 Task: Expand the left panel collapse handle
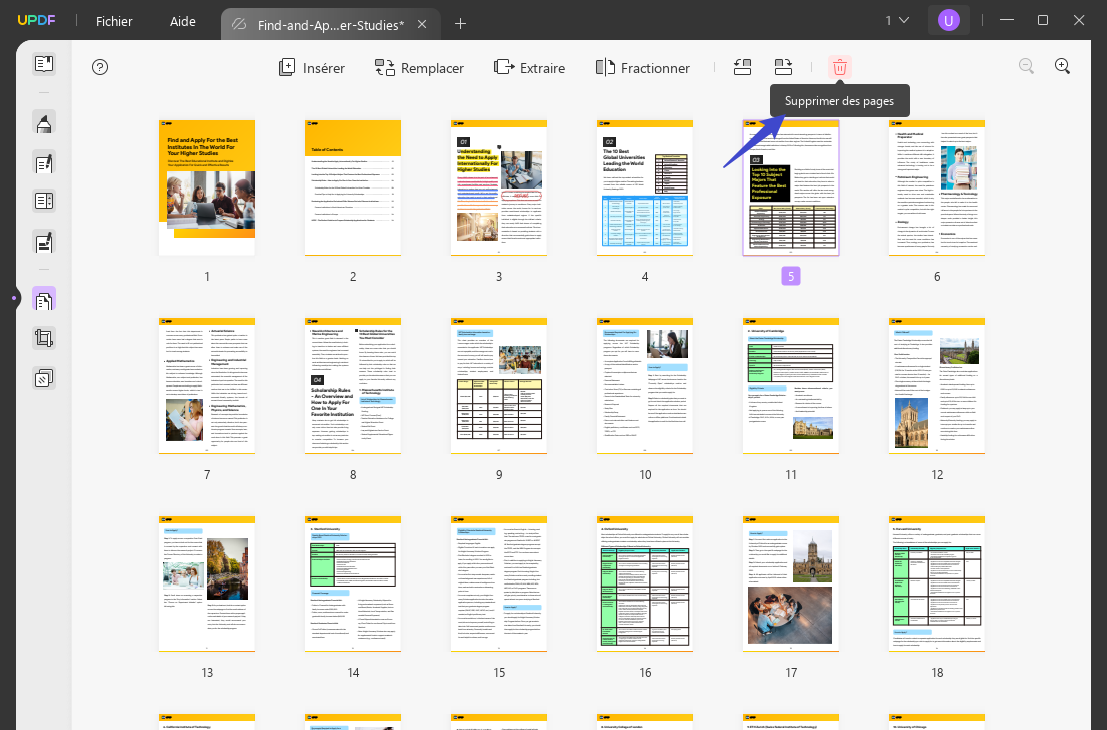[x=14, y=298]
